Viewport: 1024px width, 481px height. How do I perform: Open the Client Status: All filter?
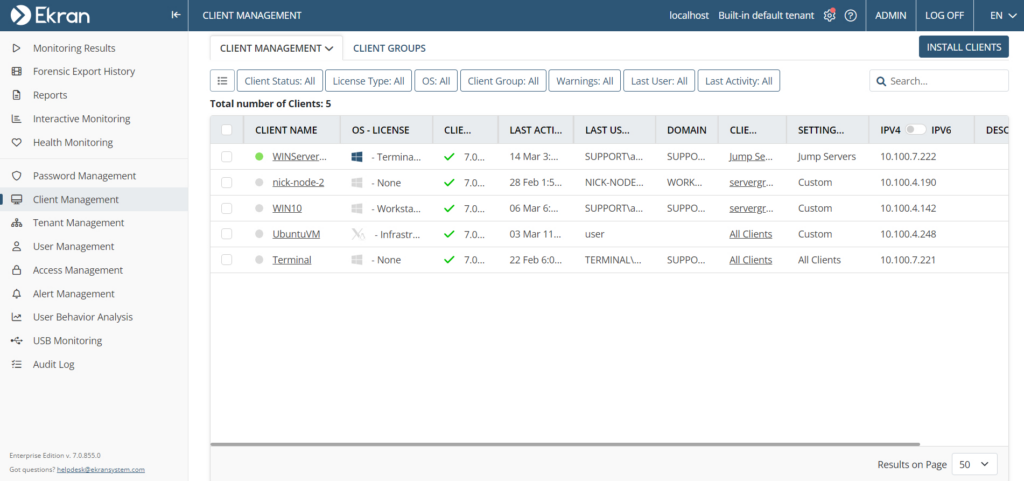pyautogui.click(x=279, y=81)
